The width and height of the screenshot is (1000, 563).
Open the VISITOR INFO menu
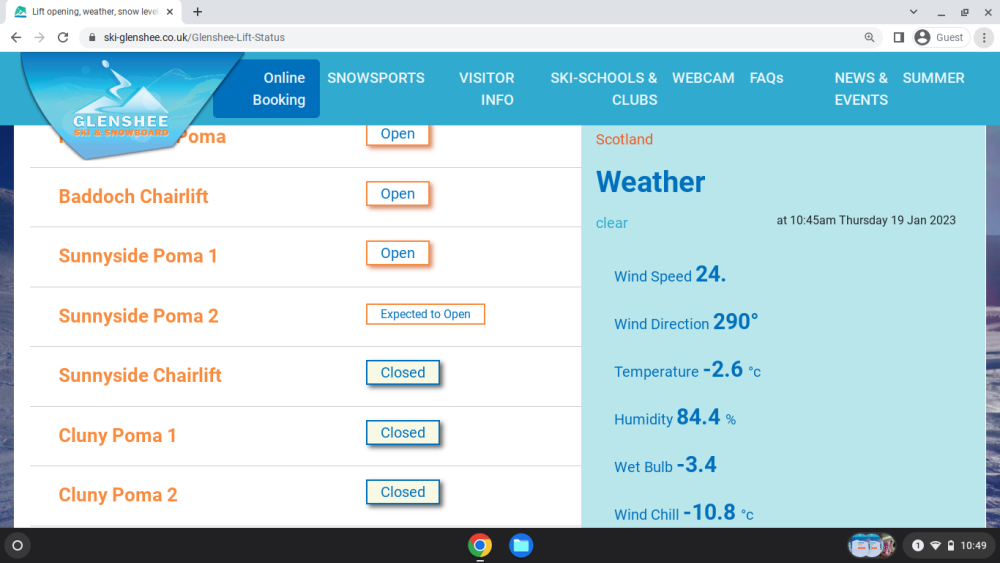(487, 89)
